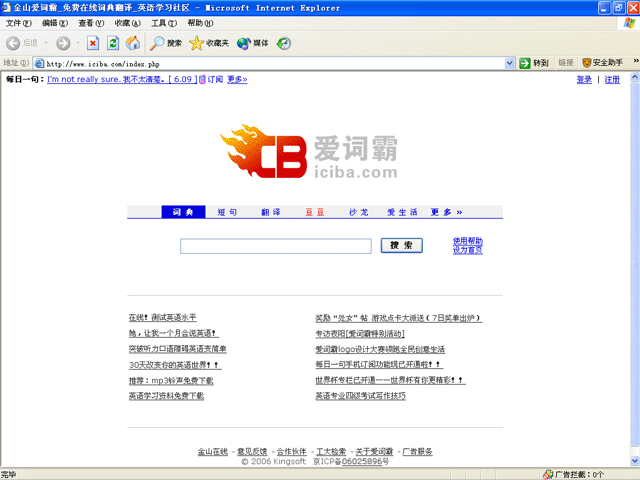
Task: Open the 帮助 (Help) menu
Action: click(200, 23)
